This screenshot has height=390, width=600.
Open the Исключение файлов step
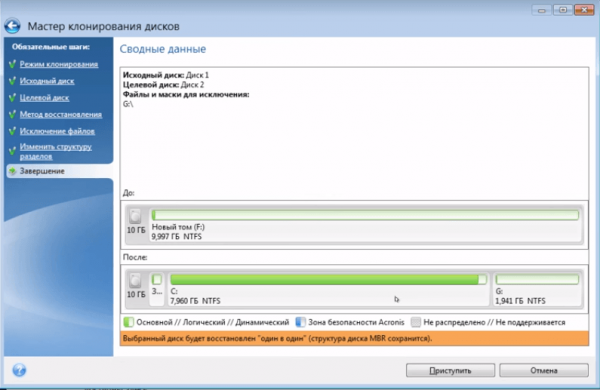[57, 131]
